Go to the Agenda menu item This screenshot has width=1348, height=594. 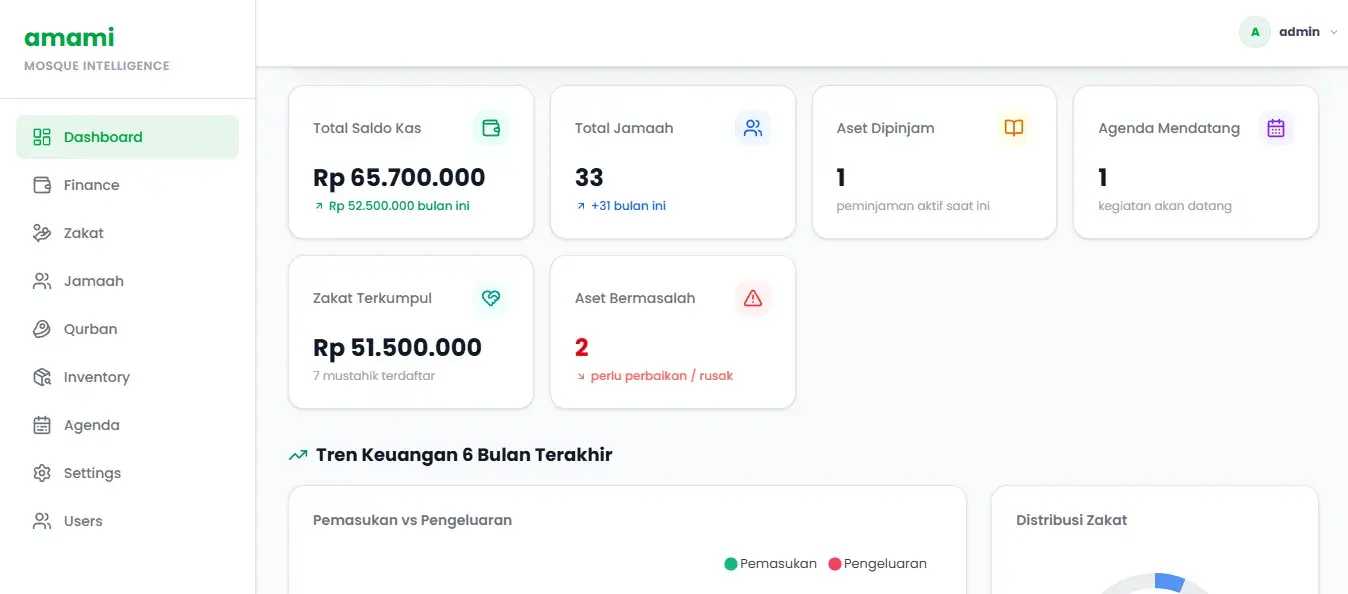[x=127, y=425]
